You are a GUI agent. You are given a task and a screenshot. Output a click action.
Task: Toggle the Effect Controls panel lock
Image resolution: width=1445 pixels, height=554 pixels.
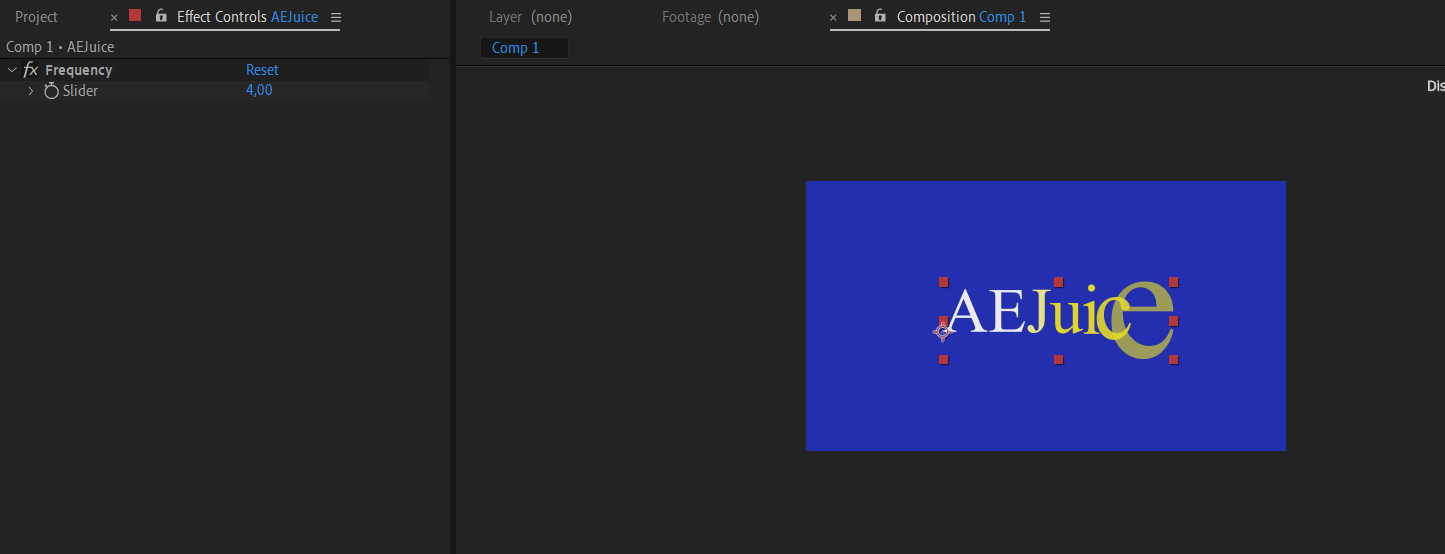pos(161,16)
